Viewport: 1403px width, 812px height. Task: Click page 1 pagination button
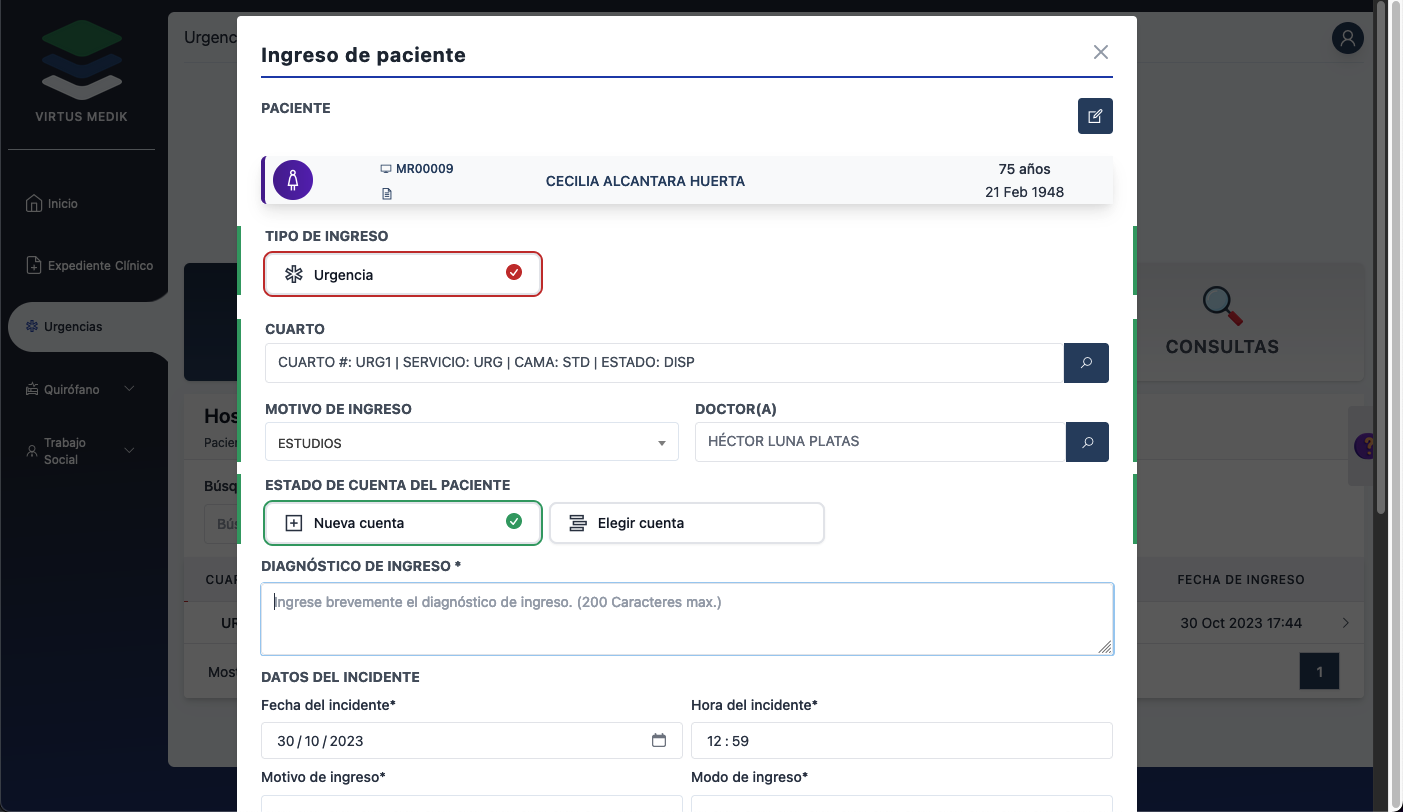click(x=1319, y=672)
